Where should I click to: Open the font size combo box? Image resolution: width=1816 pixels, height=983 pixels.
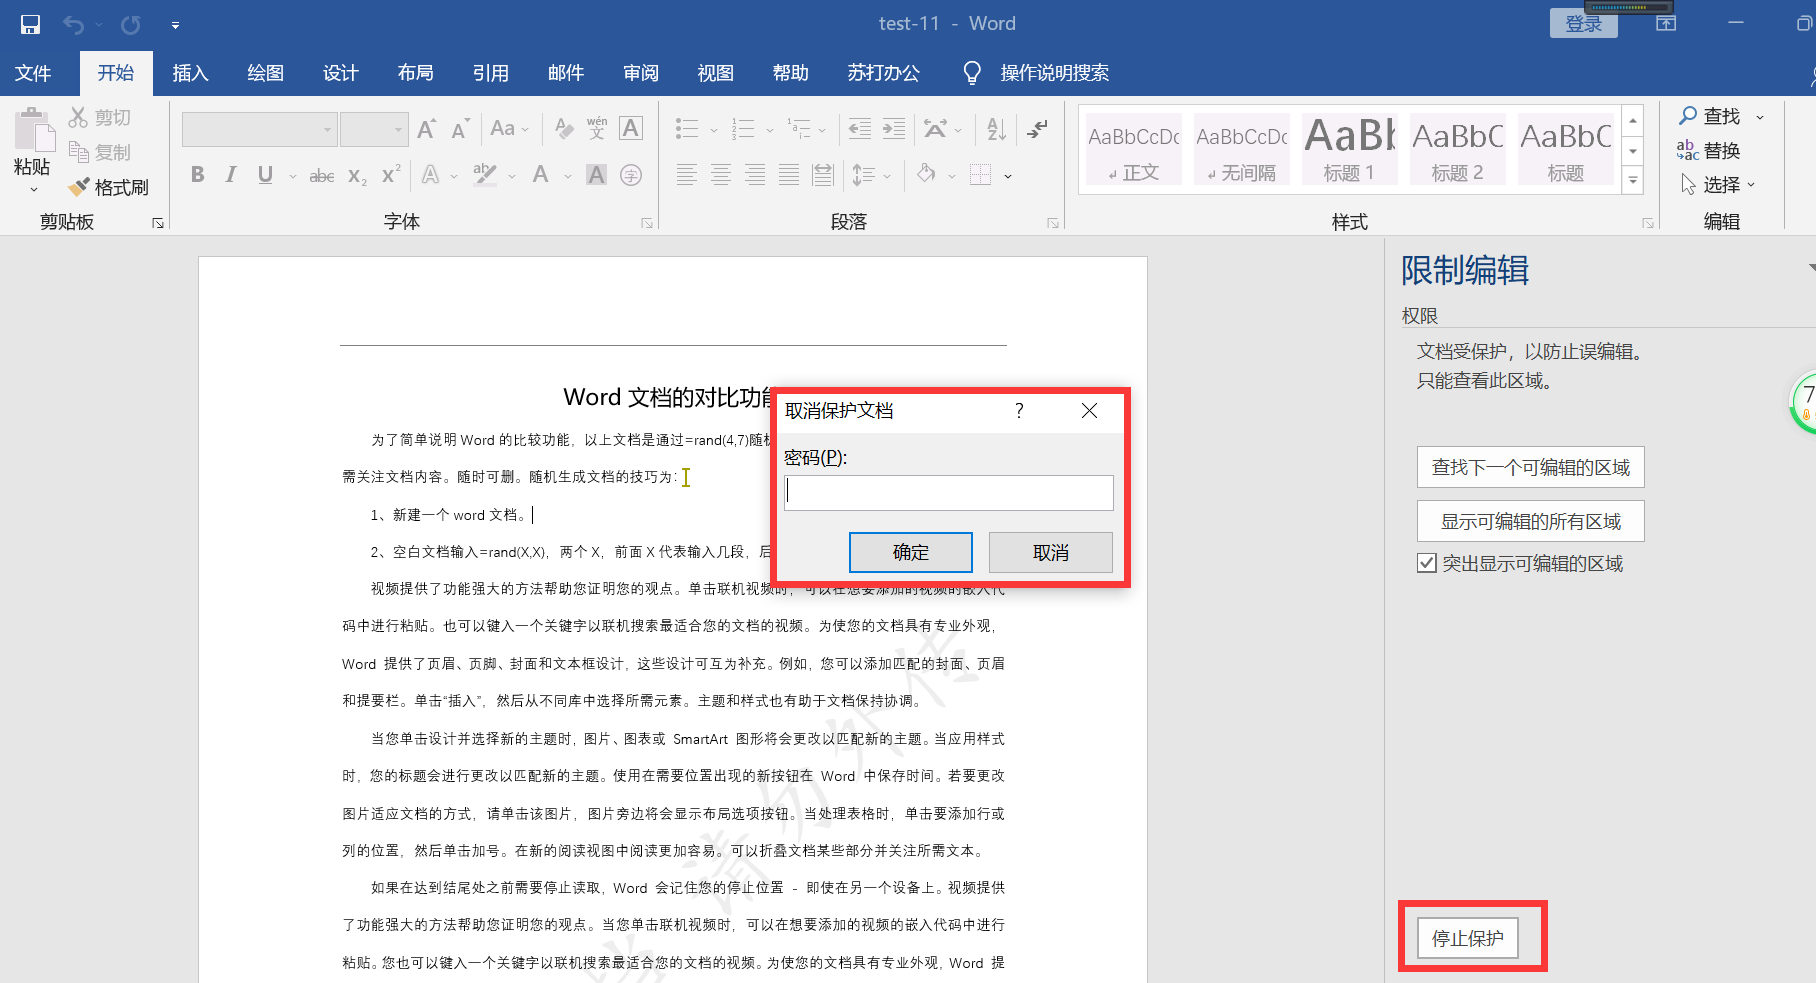tap(373, 129)
